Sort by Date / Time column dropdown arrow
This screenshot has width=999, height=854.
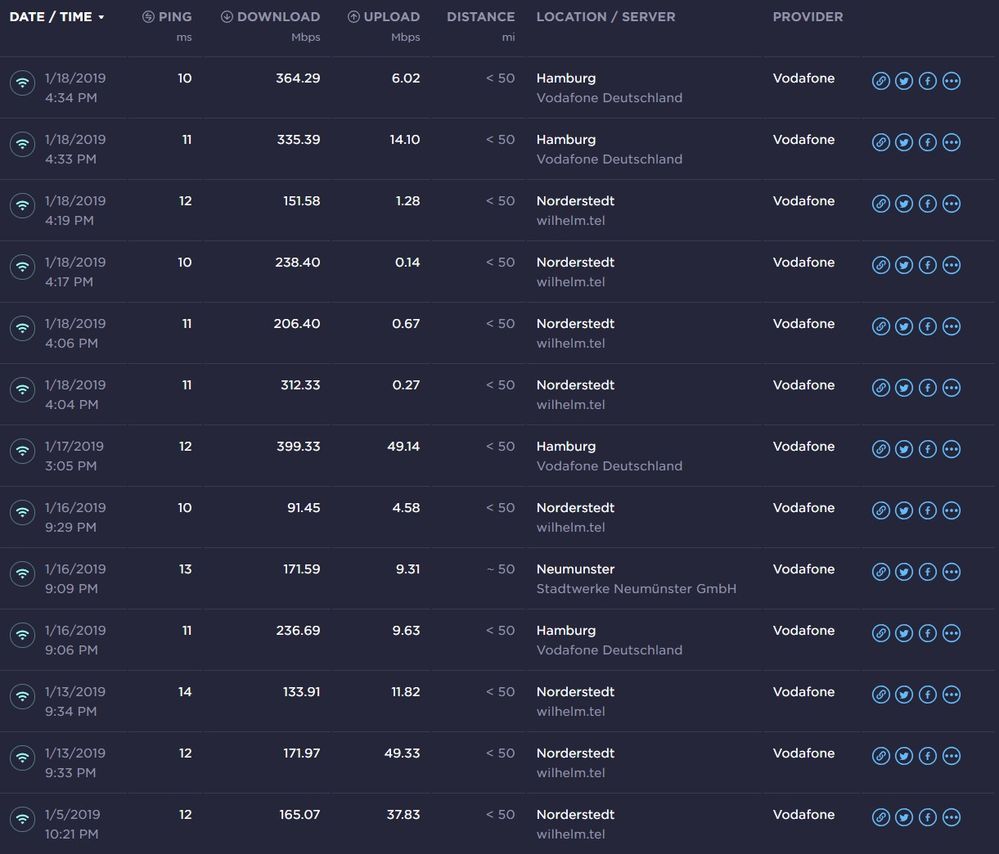(101, 17)
